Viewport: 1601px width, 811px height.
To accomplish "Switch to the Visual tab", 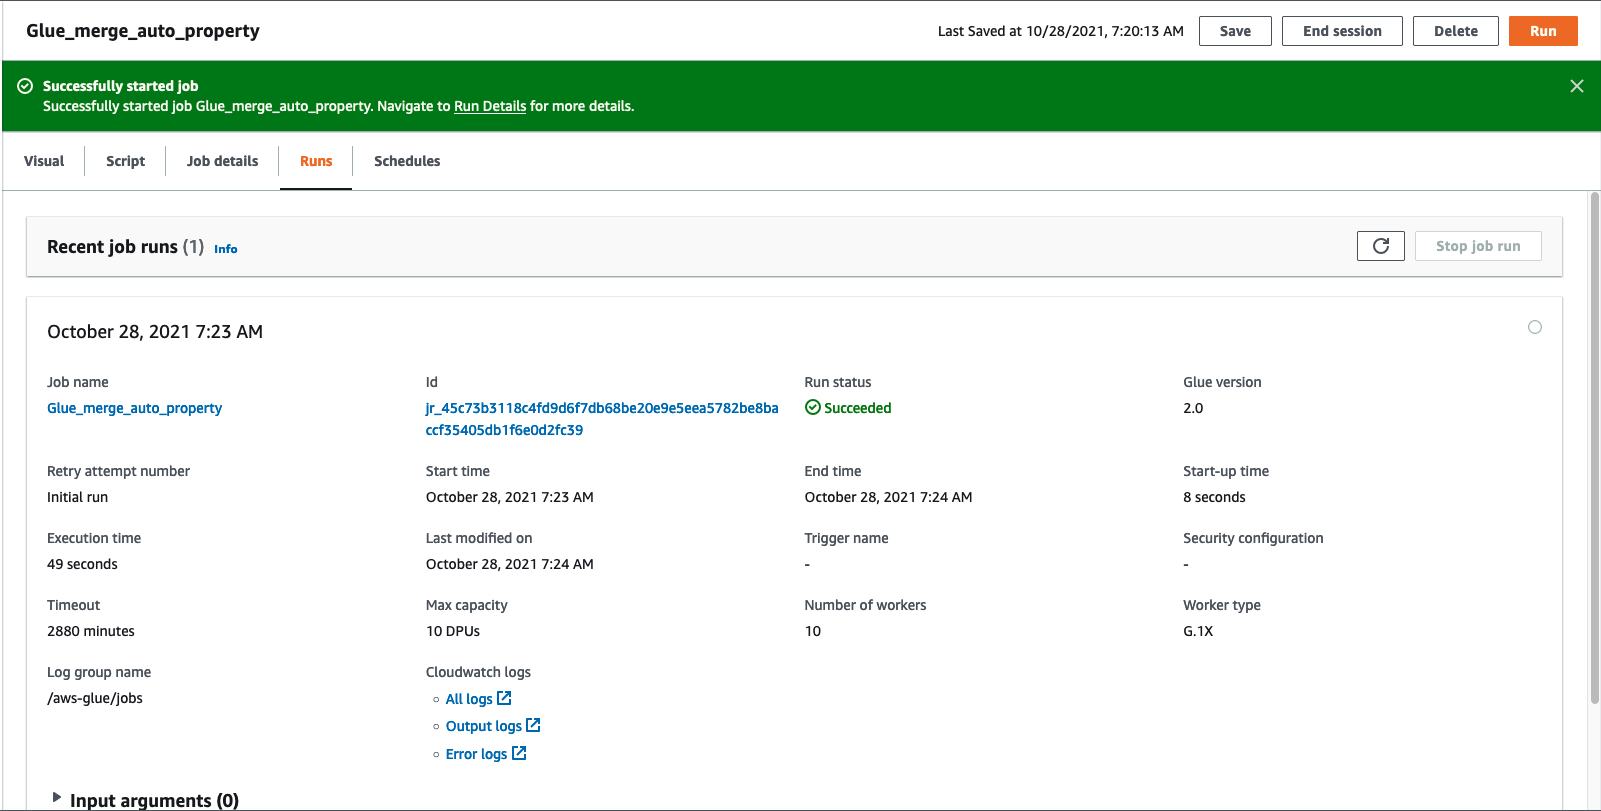I will (44, 161).
